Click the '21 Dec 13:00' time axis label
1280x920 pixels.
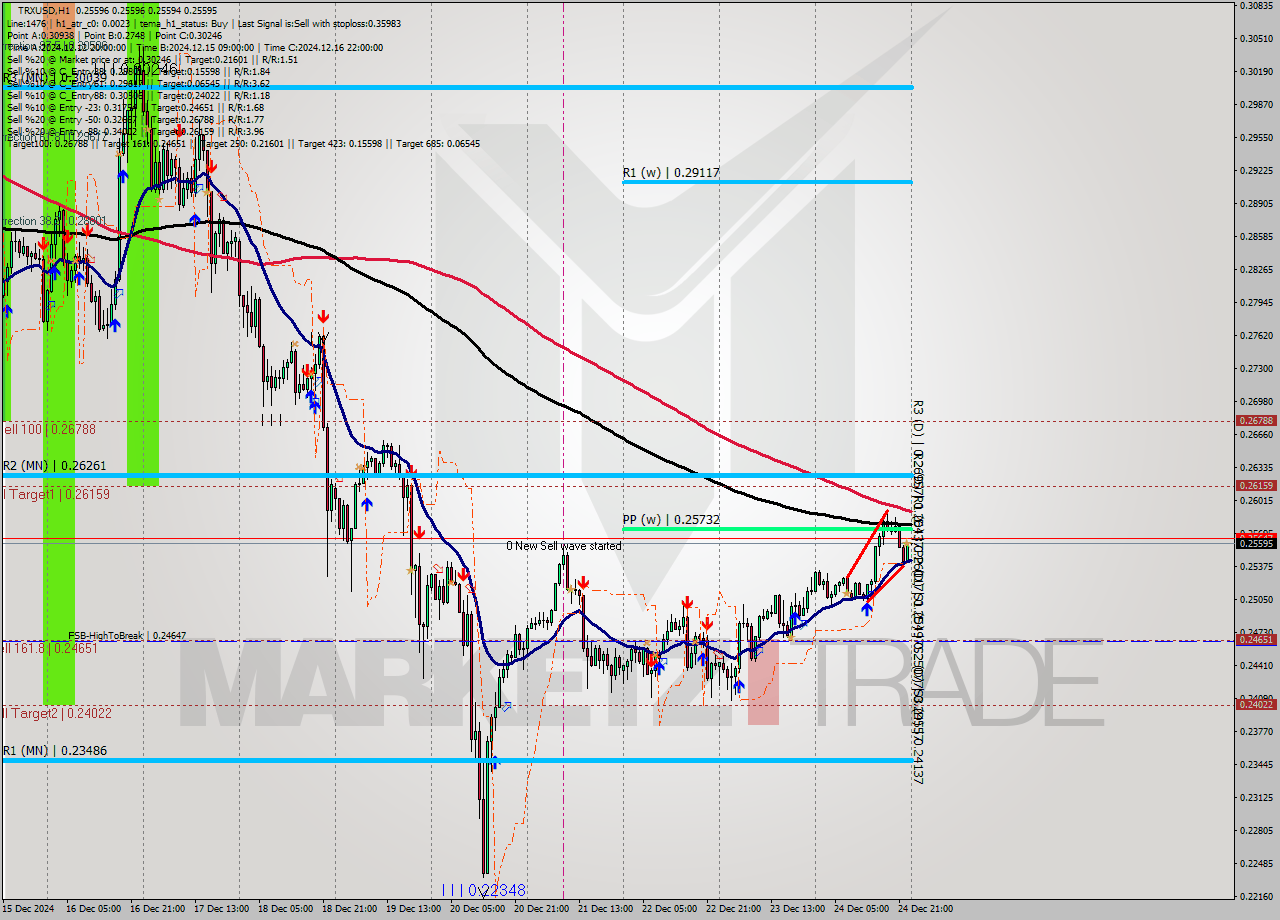click(x=603, y=909)
